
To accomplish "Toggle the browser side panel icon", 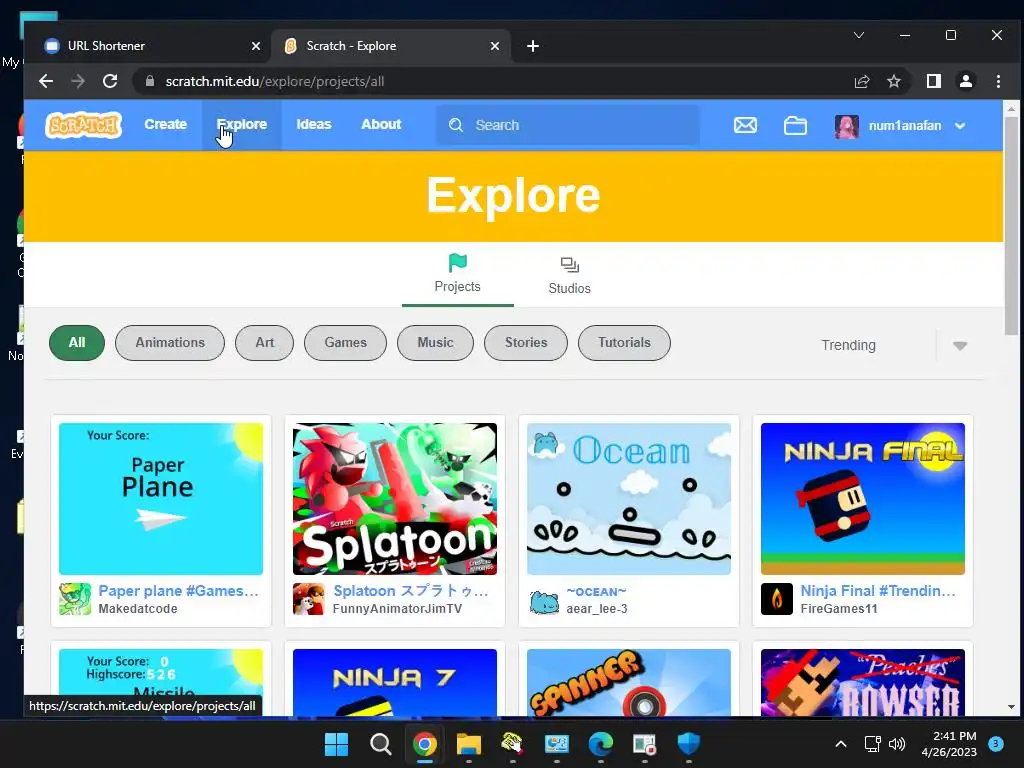I will click(933, 81).
